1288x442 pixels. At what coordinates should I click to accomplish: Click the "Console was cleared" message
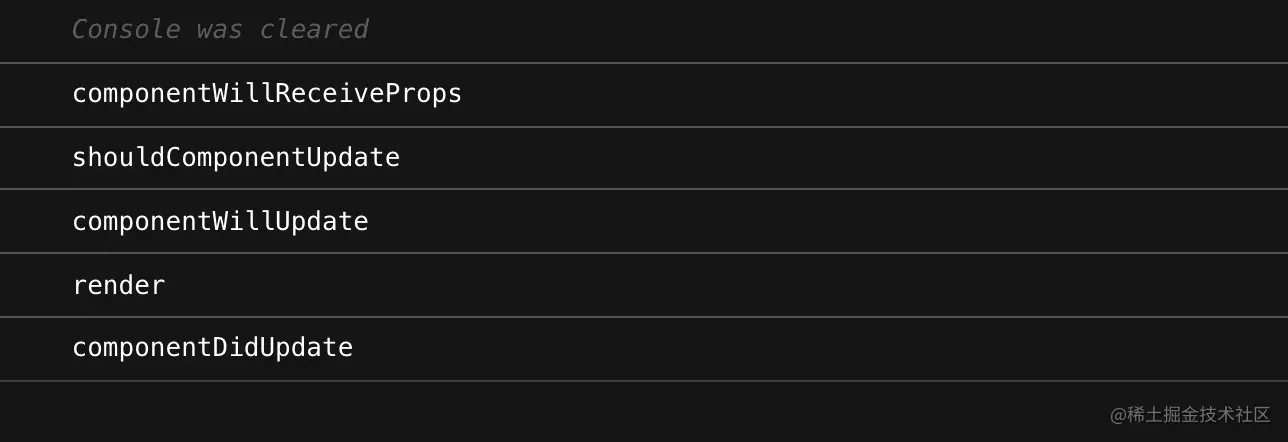[x=220, y=30]
